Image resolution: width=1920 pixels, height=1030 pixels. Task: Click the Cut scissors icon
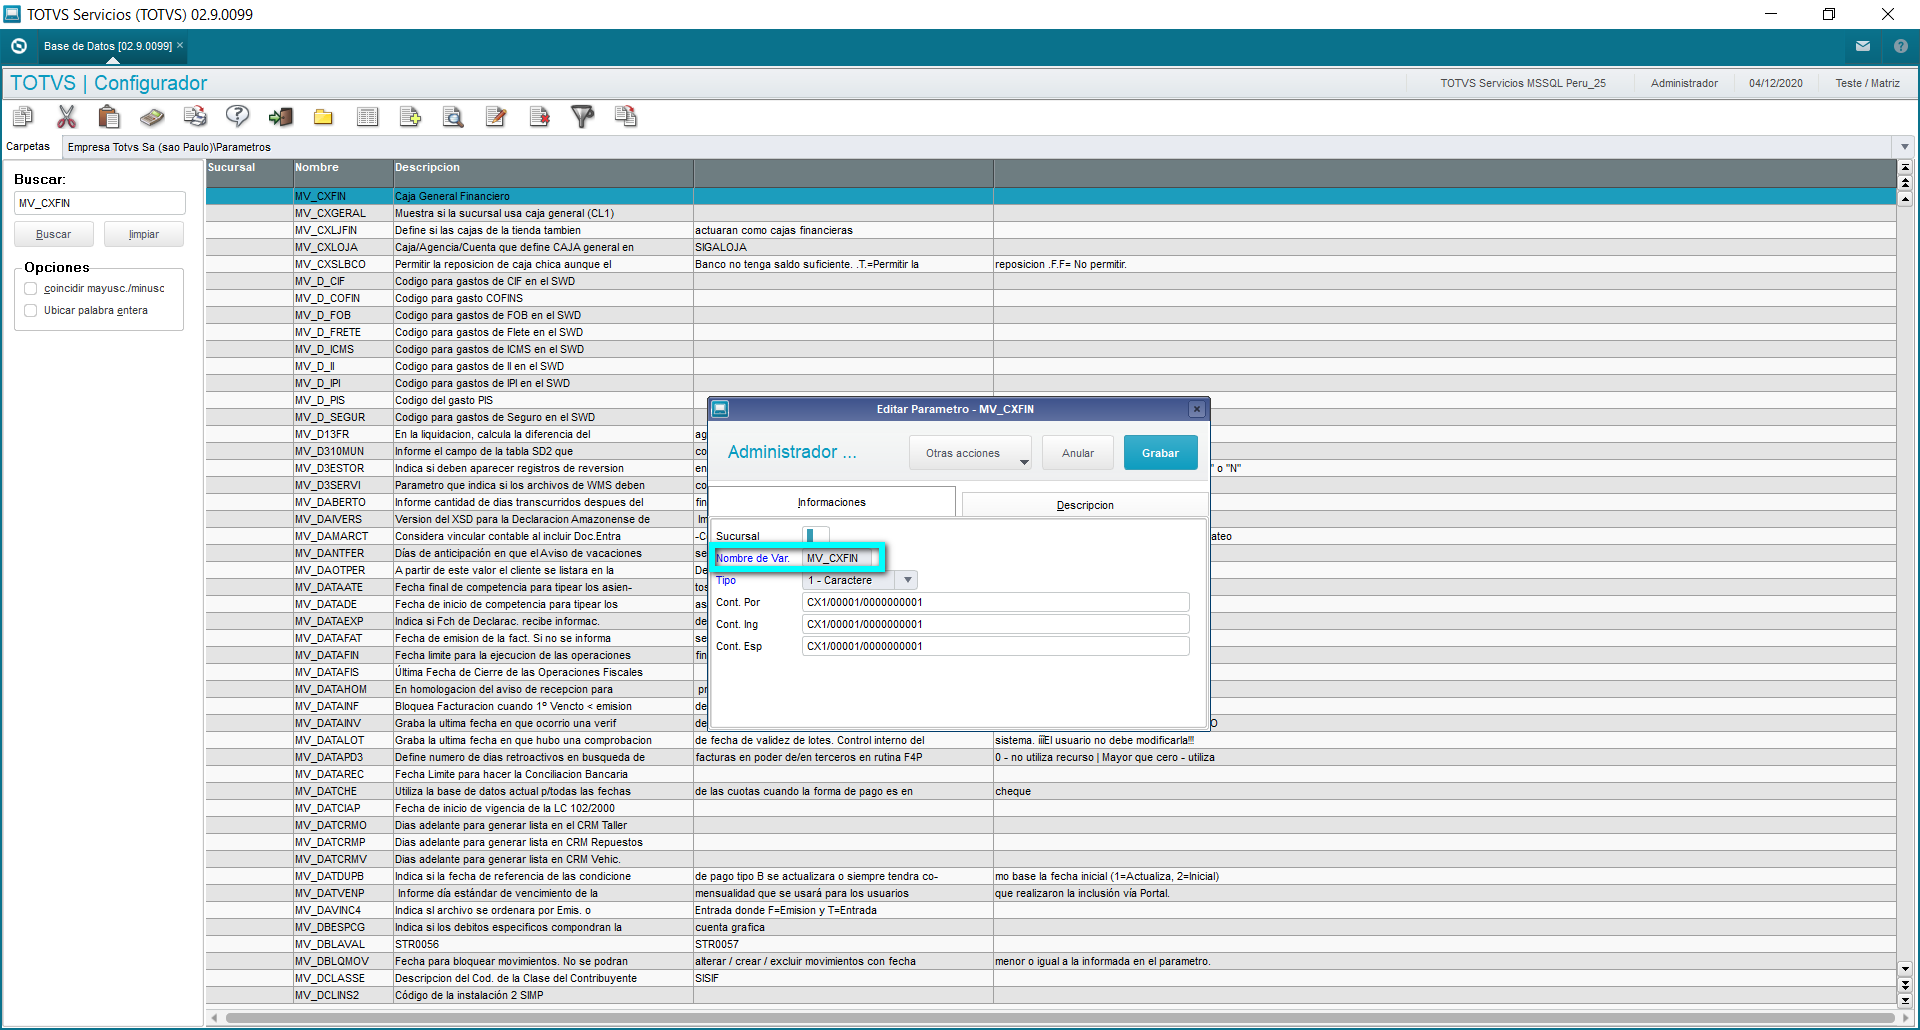pos(66,117)
